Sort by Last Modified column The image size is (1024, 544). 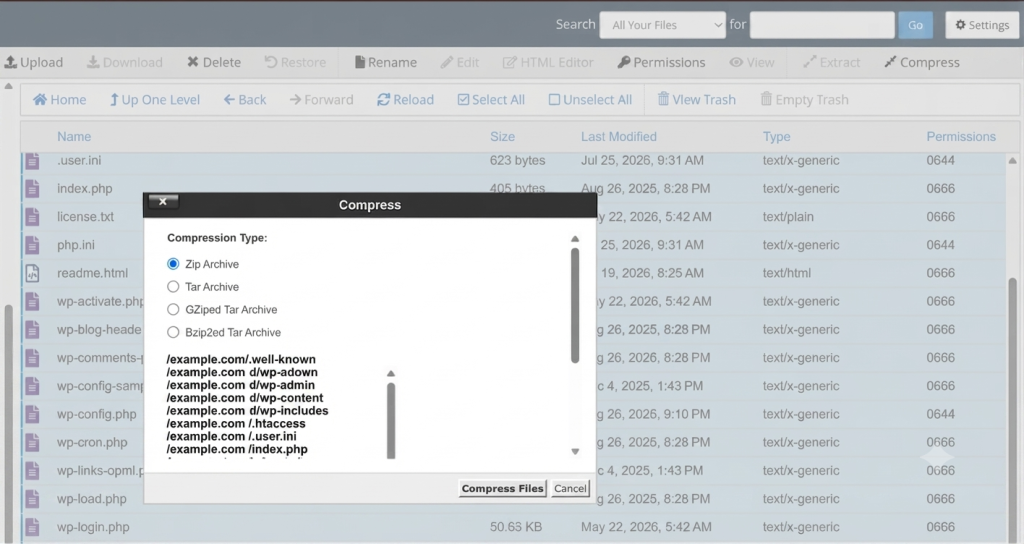click(618, 136)
